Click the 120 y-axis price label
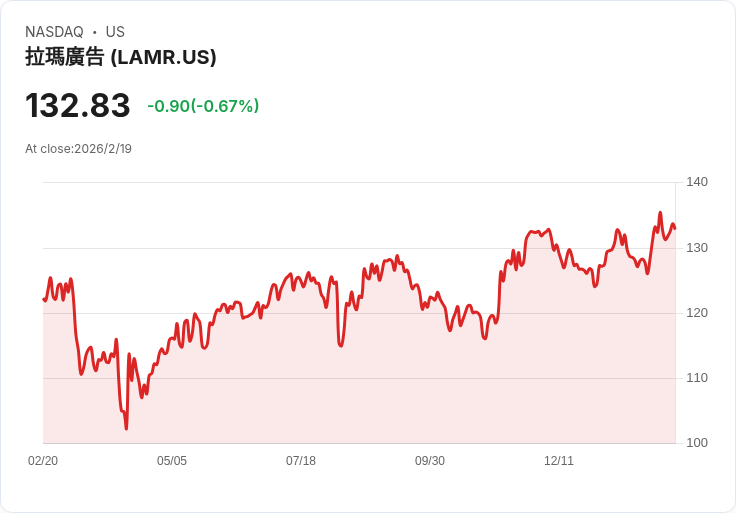Screen dimensions: 736x513 tap(697, 313)
